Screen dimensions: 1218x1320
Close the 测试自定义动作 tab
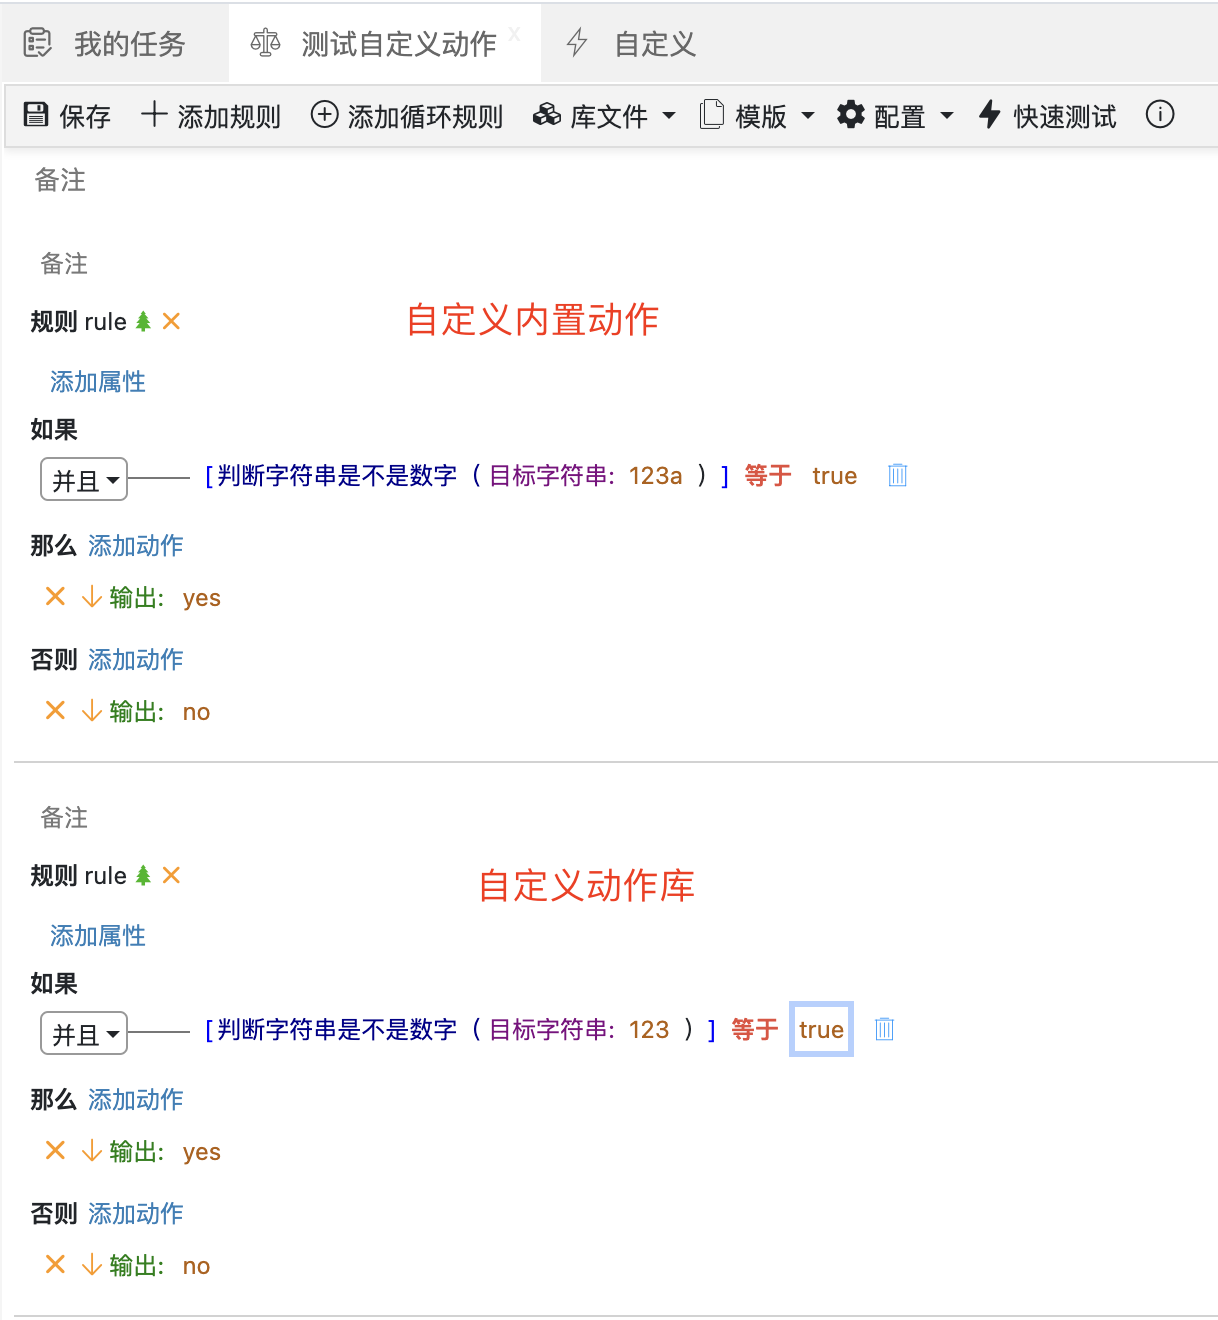point(514,34)
